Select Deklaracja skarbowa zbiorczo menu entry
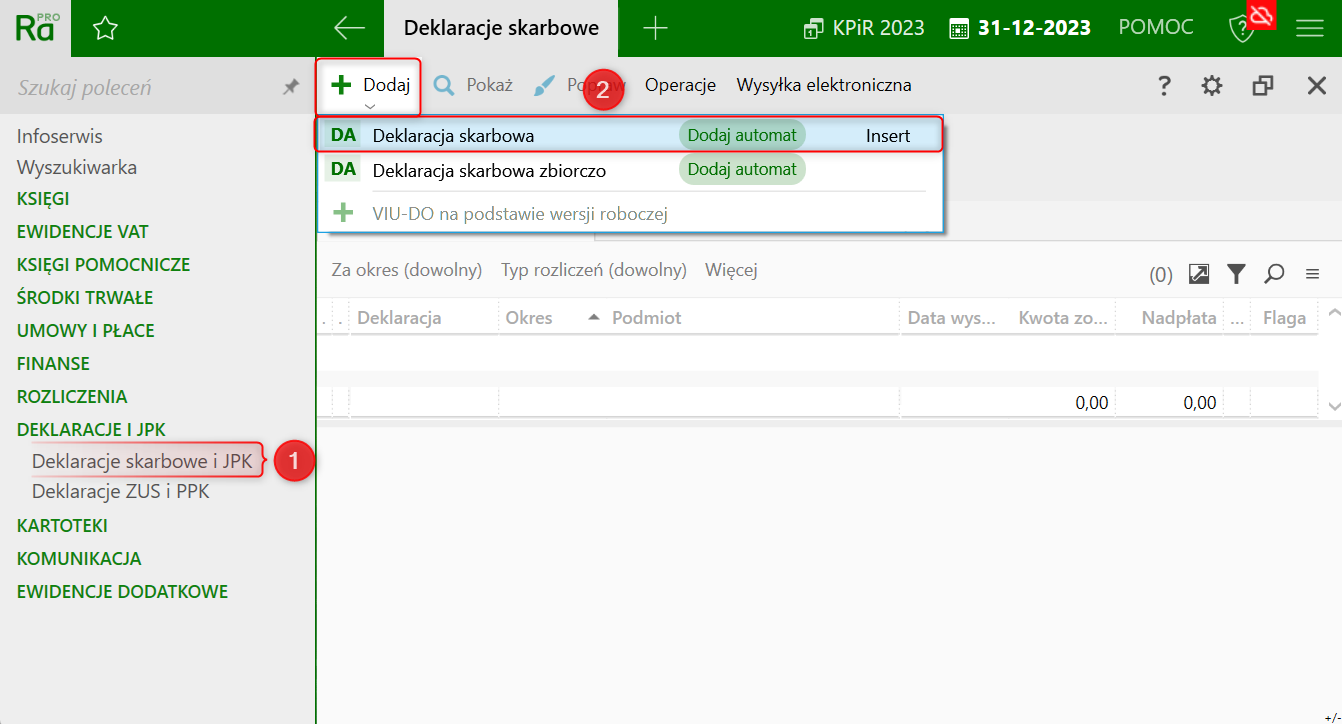 [630, 170]
